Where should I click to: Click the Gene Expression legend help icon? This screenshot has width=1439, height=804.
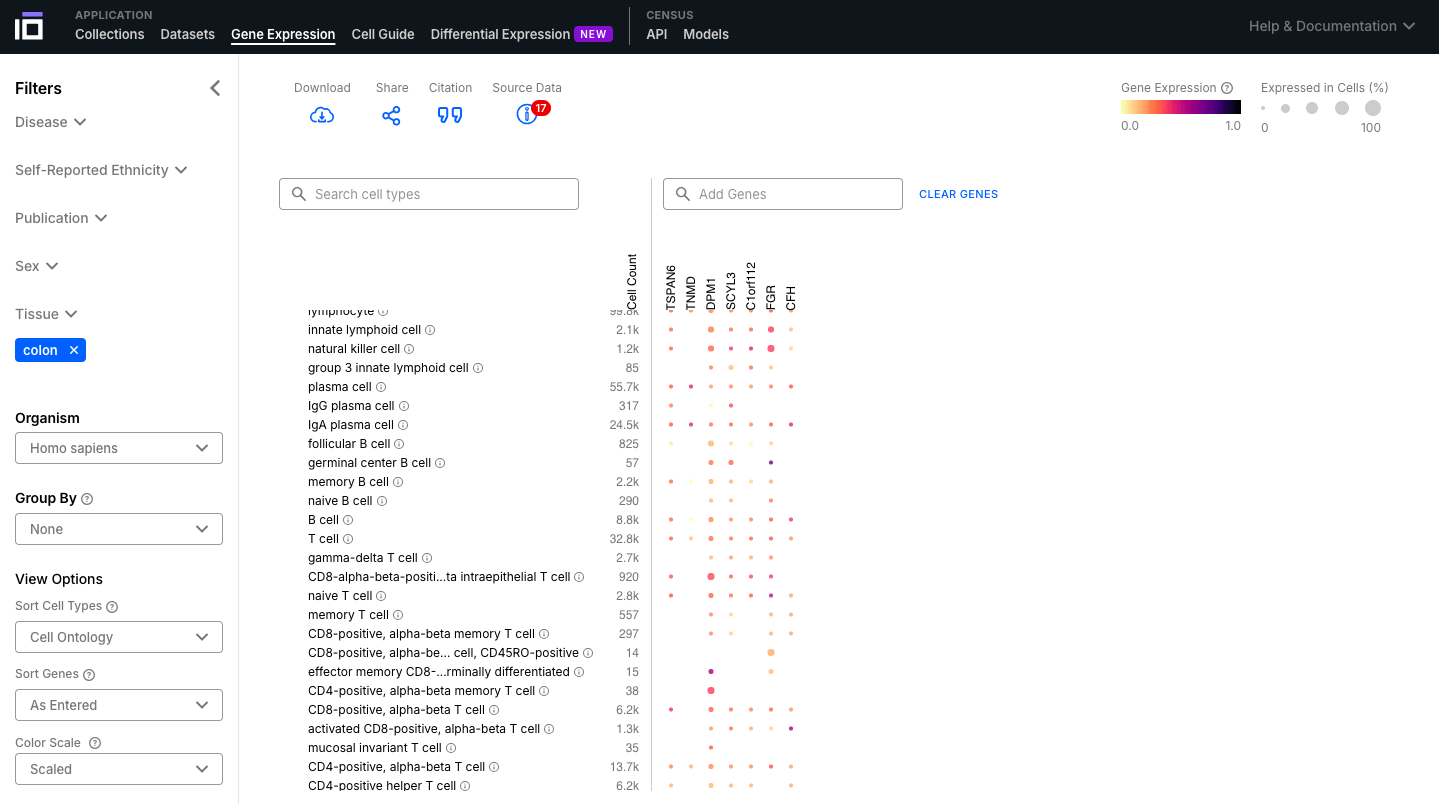[x=1227, y=88]
